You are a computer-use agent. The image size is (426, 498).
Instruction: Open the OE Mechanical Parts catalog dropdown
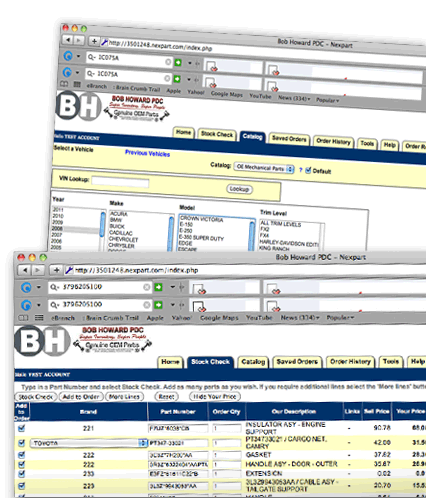[x=264, y=168]
